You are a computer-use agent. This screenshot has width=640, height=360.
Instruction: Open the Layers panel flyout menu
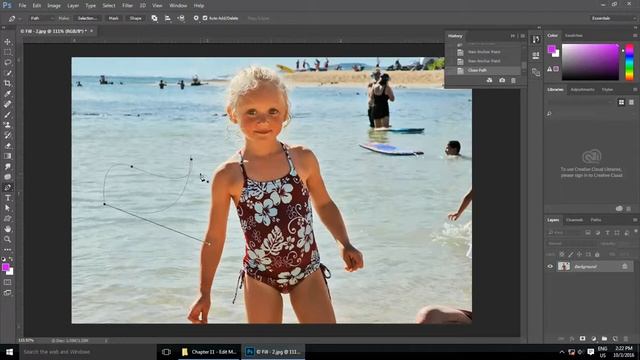click(x=635, y=220)
